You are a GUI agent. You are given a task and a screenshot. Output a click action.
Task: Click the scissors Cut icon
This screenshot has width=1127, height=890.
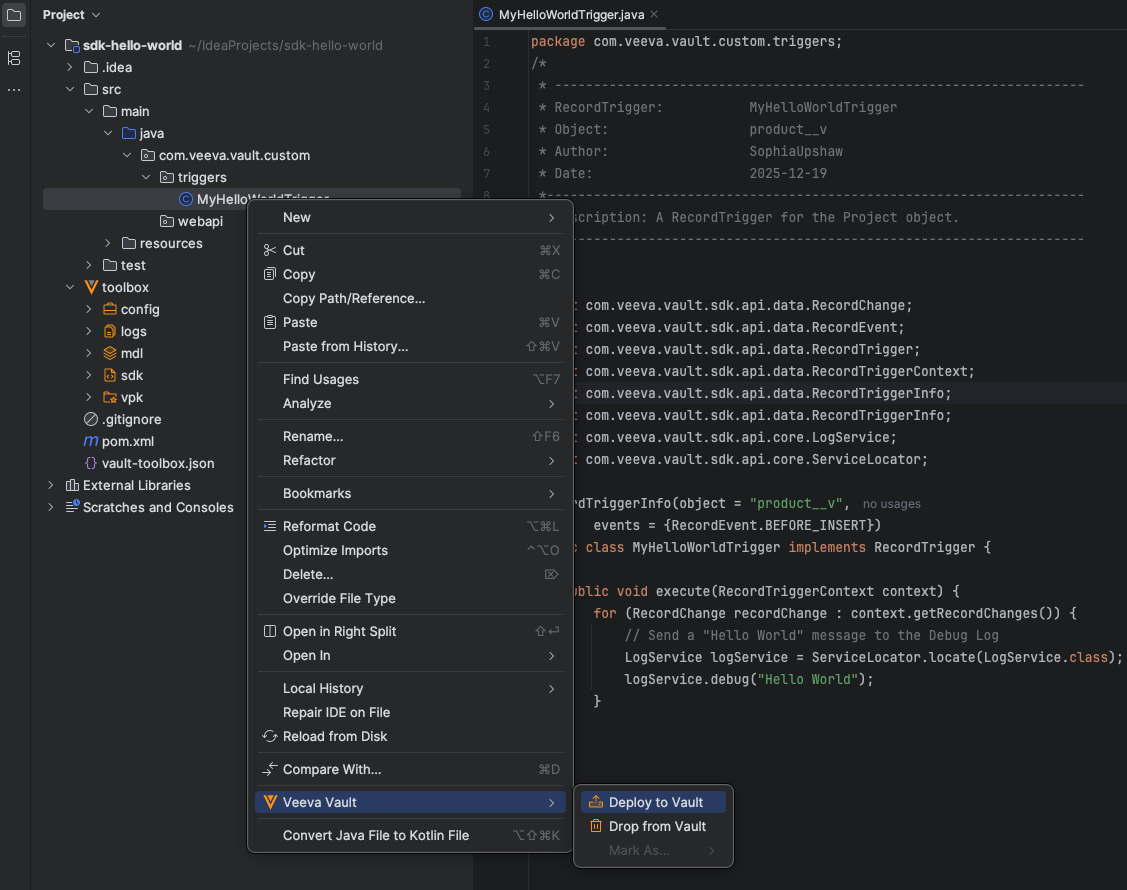coord(270,250)
